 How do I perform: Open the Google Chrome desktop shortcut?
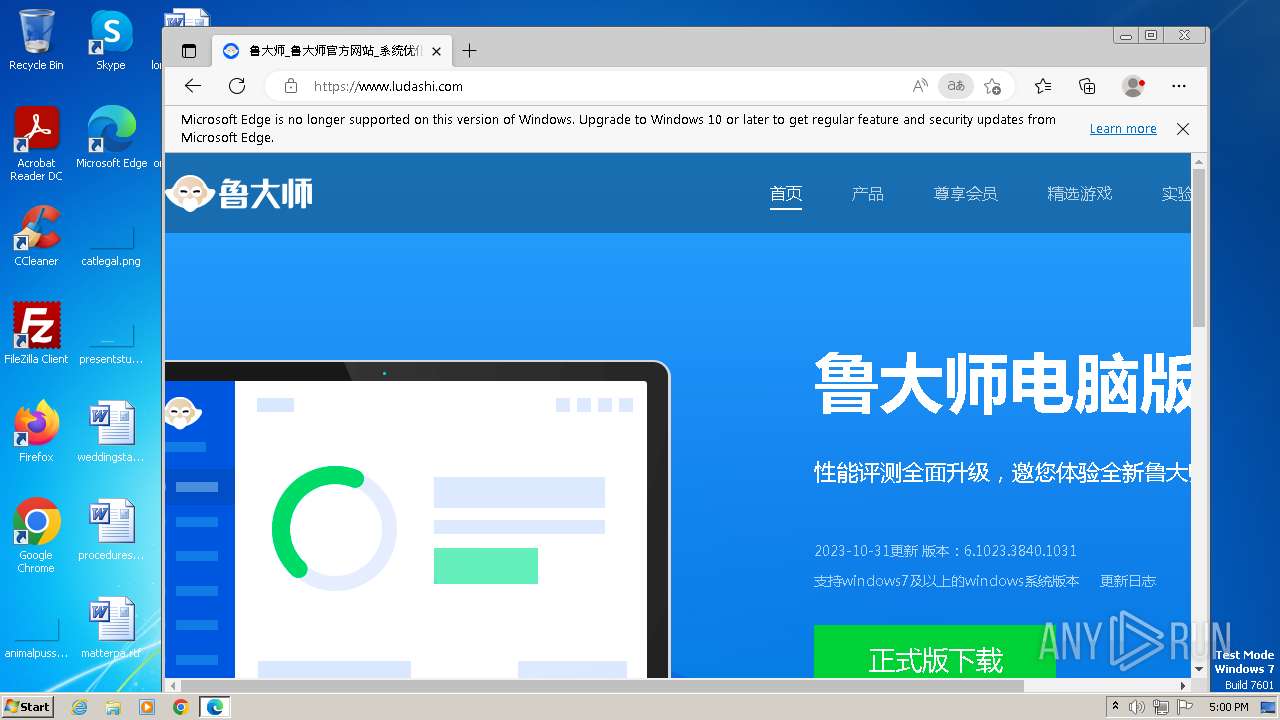point(36,536)
